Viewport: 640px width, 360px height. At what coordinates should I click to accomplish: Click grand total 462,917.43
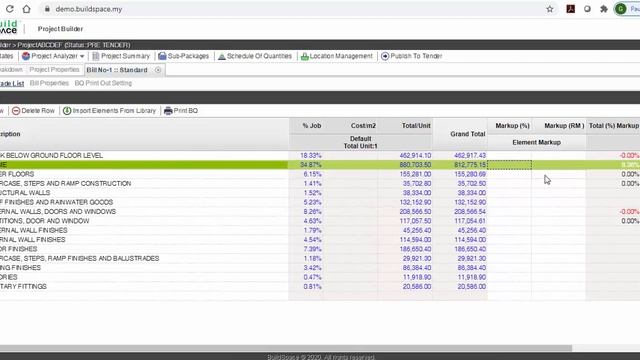pos(470,156)
